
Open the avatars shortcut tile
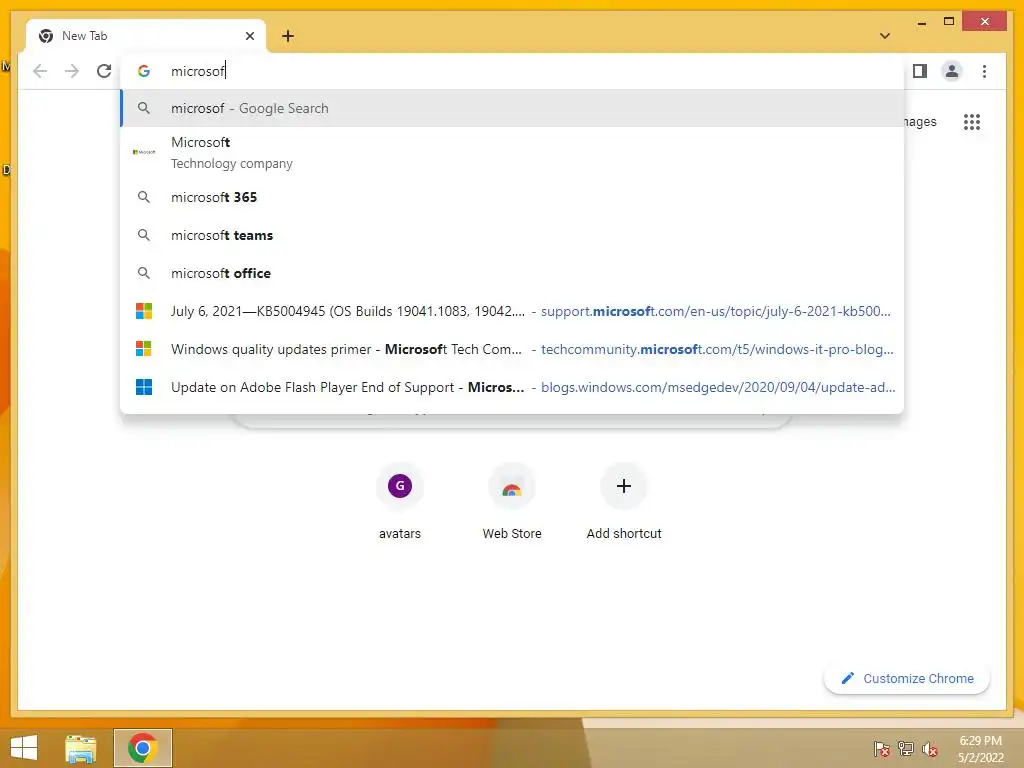click(400, 502)
